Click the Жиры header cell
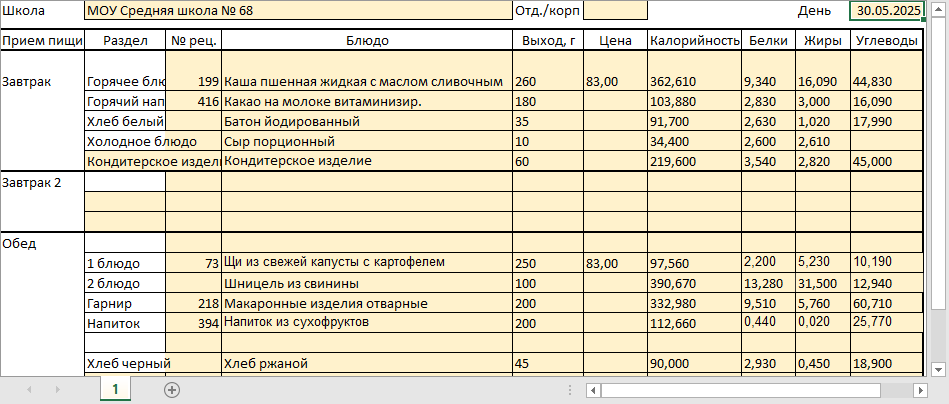The width and height of the screenshot is (949, 404). pyautogui.click(x=823, y=41)
